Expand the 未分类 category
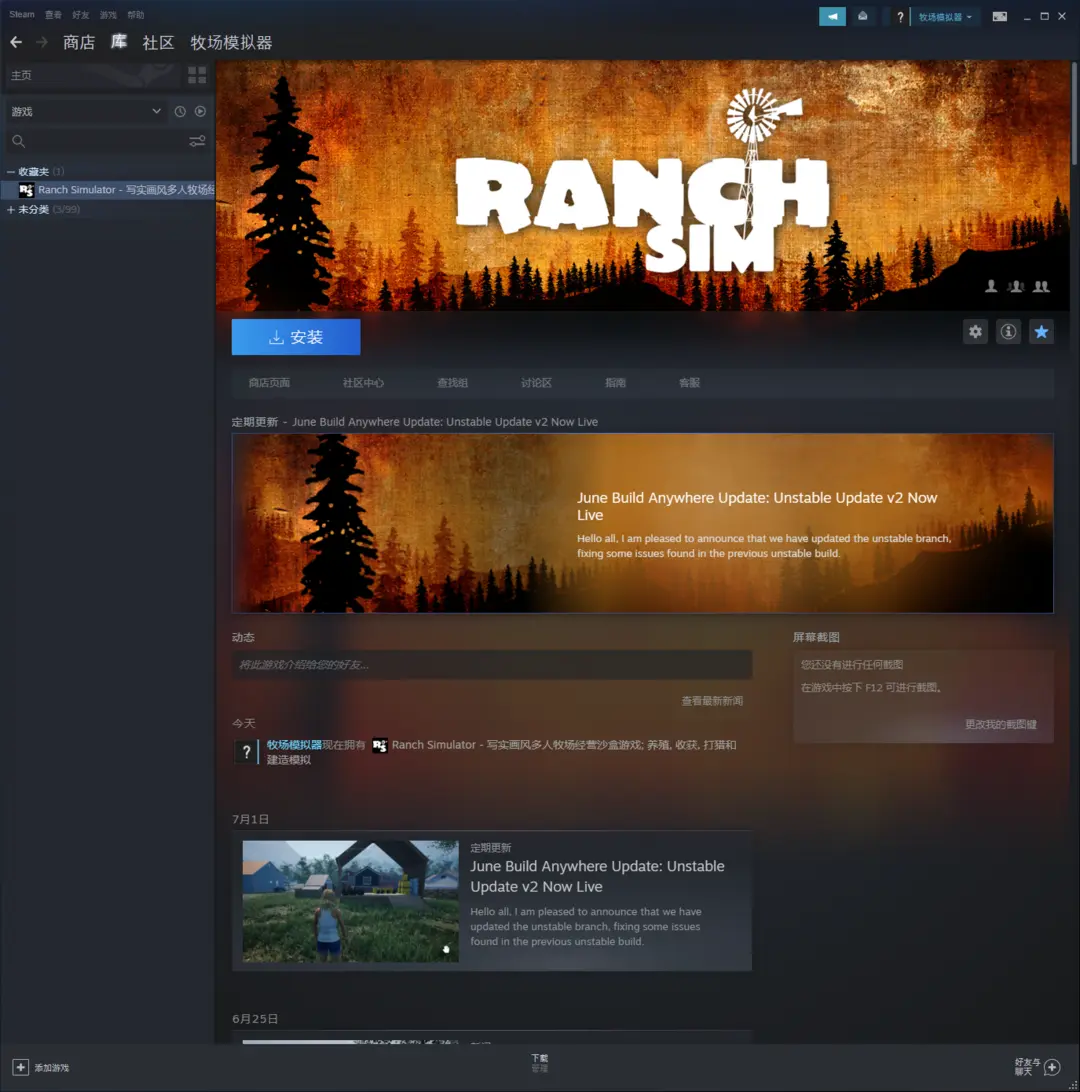Image resolution: width=1080 pixels, height=1092 pixels. coord(10,210)
